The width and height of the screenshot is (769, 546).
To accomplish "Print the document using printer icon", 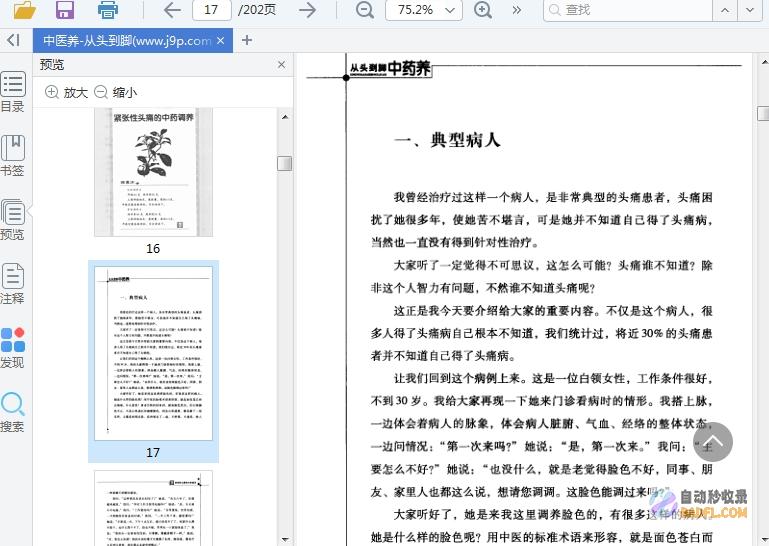I will pos(108,10).
